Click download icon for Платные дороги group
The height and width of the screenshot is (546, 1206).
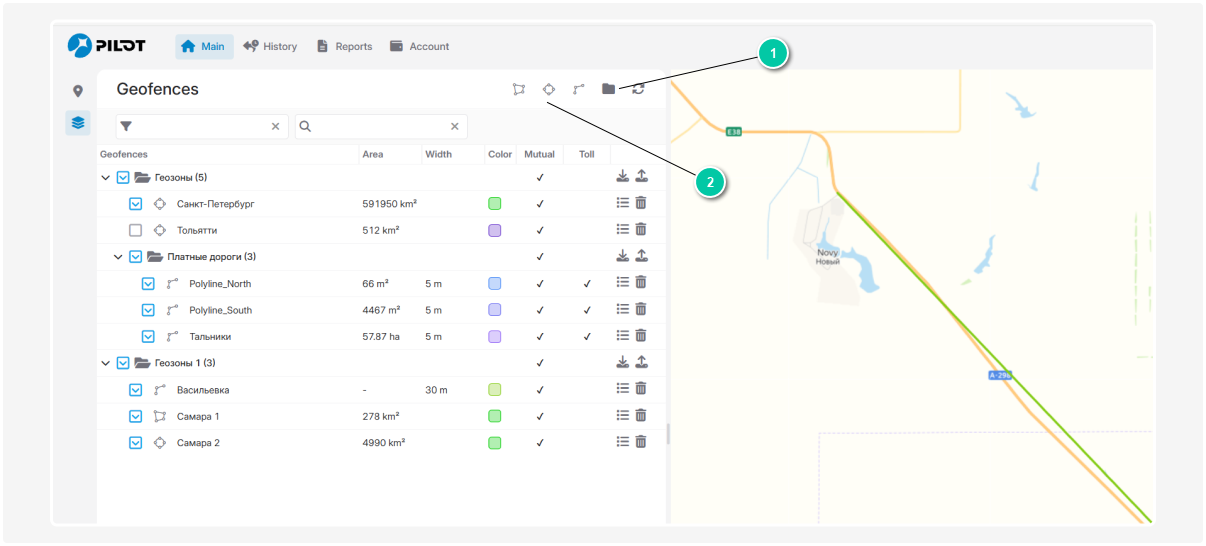pos(623,256)
